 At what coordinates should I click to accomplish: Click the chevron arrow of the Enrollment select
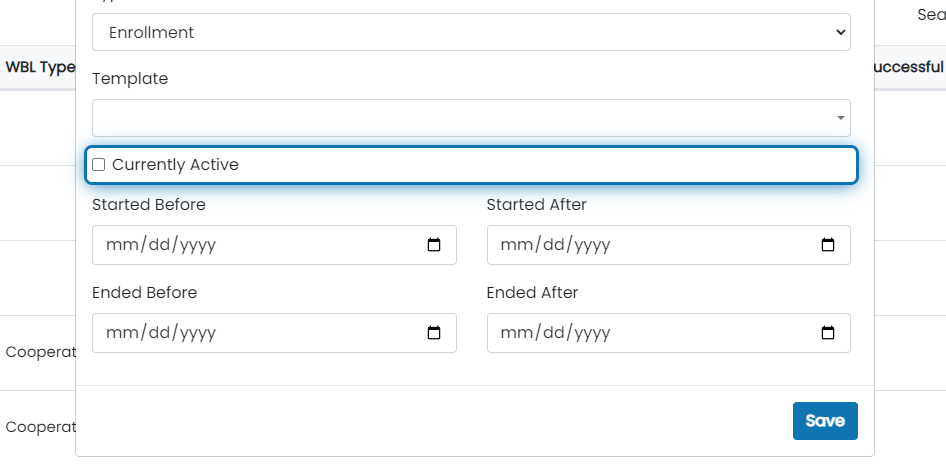tap(841, 32)
